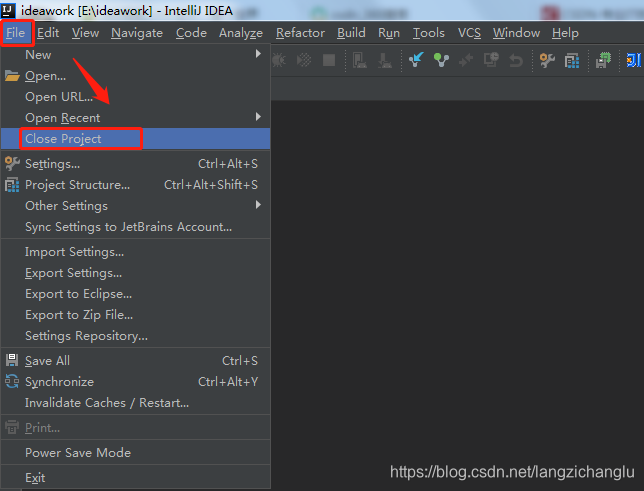644x491 pixels.
Task: Open Settings... from the File menu
Action: [136, 164]
